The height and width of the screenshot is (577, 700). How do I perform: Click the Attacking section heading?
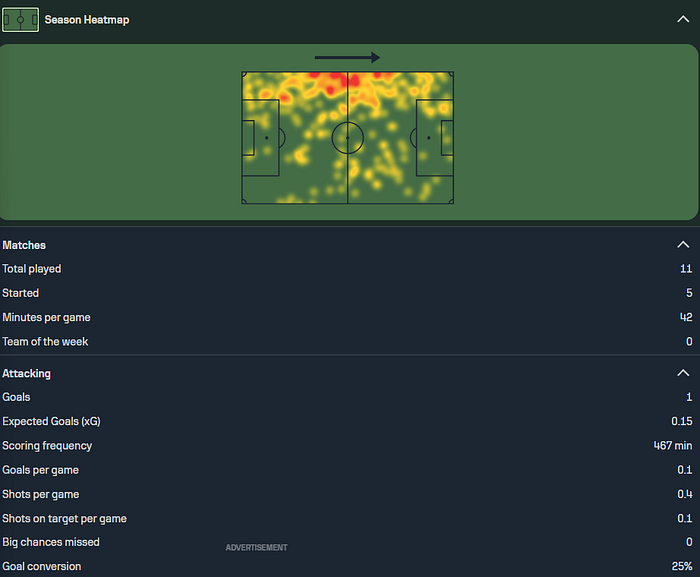point(26,373)
